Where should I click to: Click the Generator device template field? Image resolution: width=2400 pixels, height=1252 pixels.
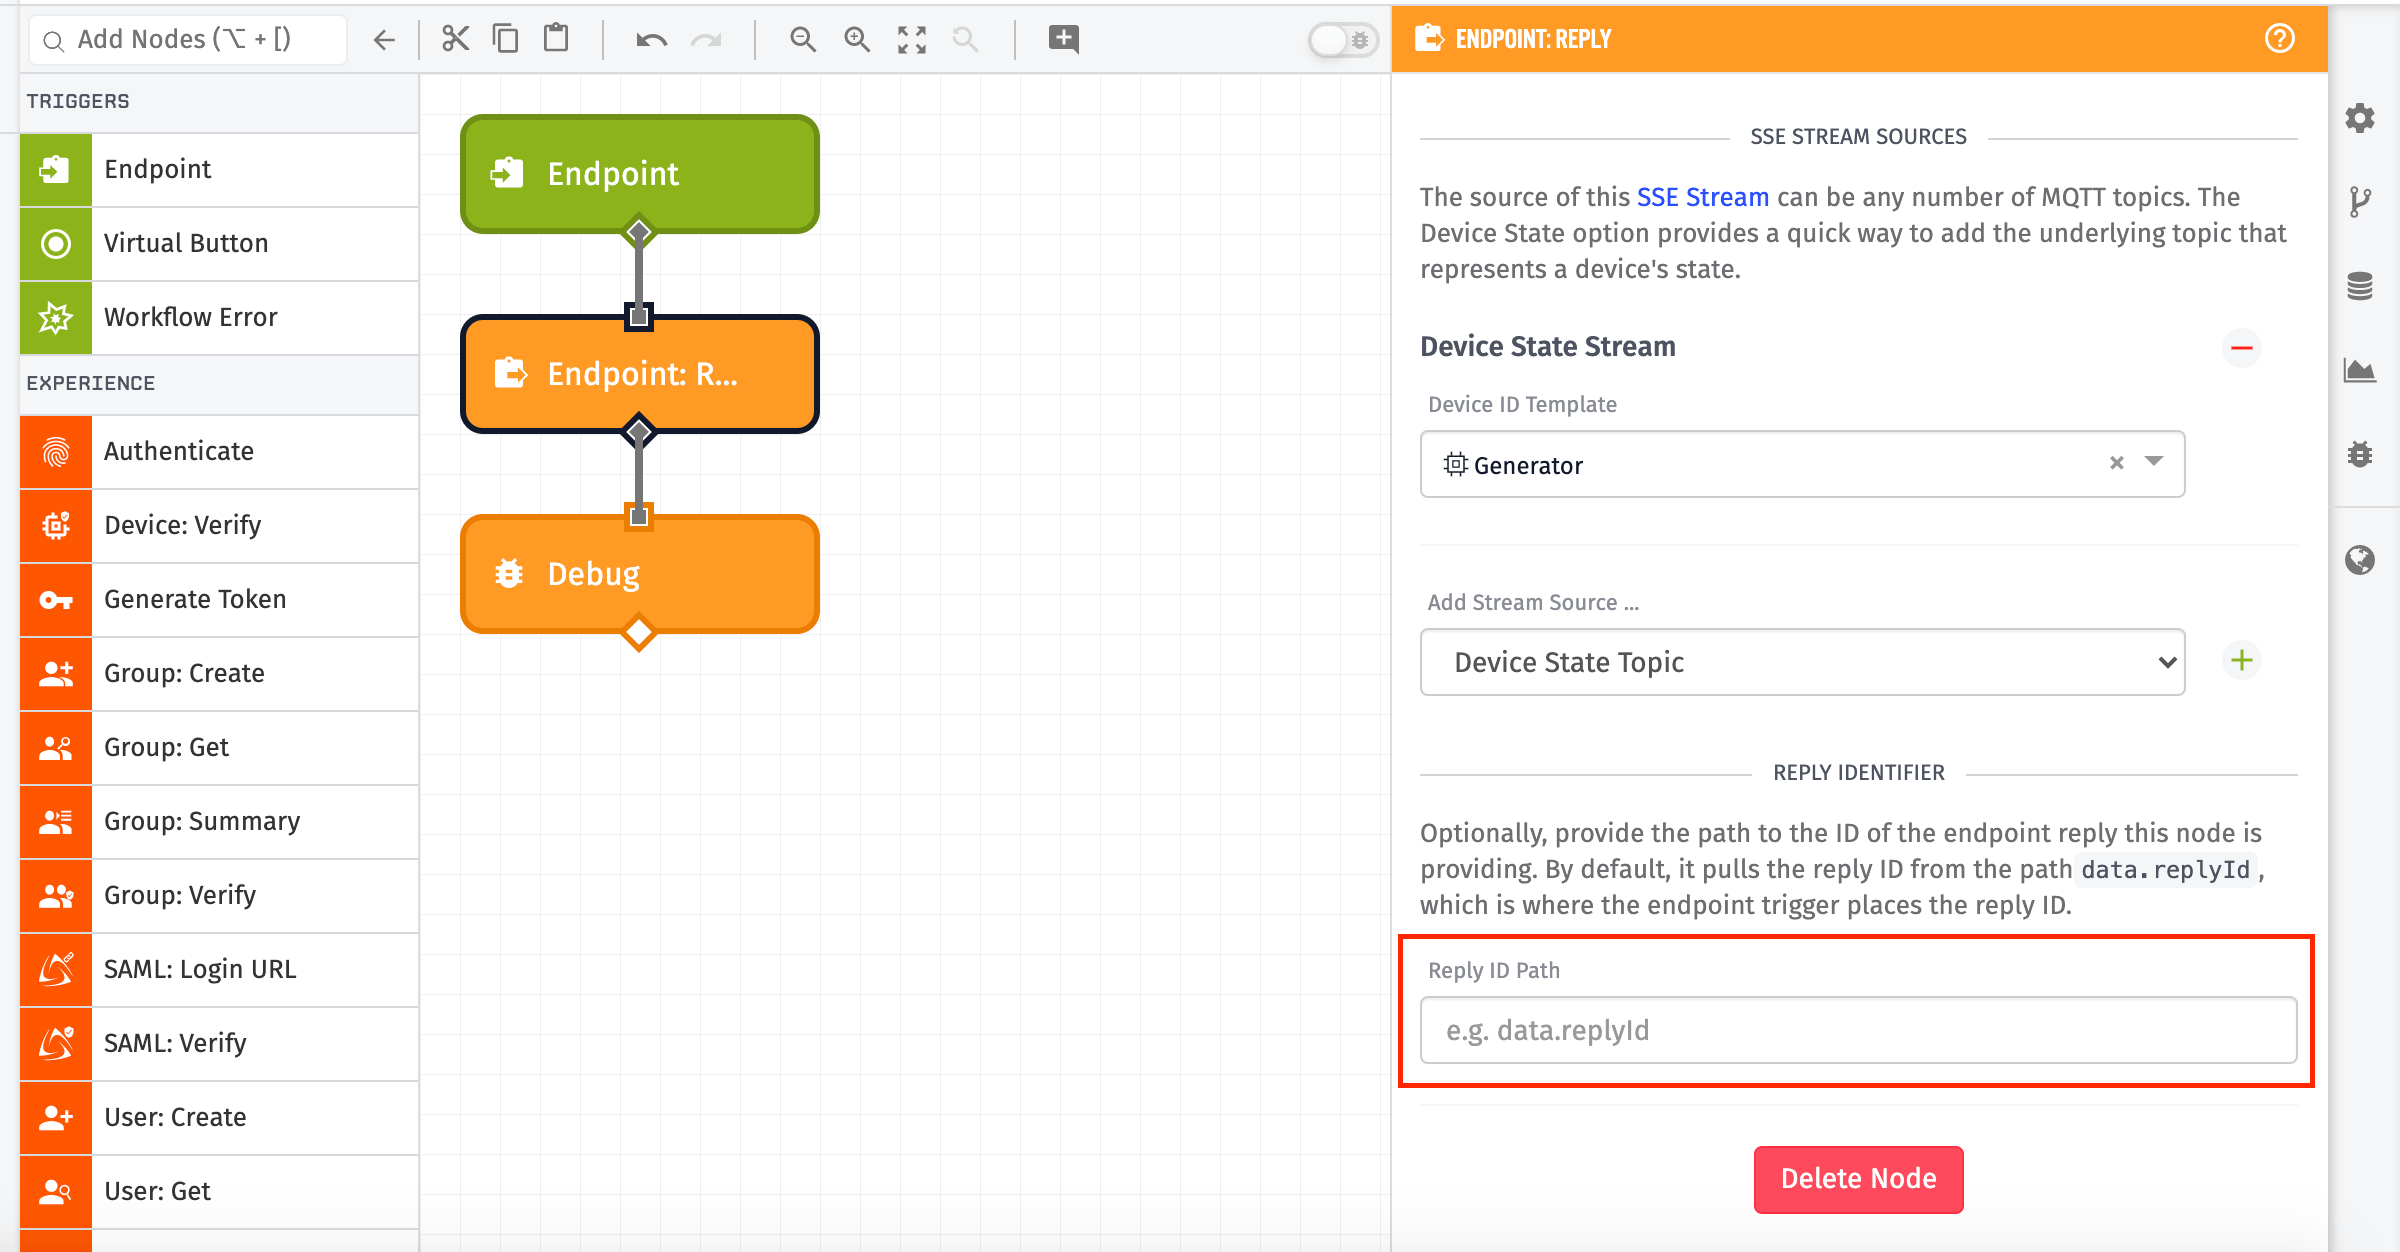point(1802,464)
